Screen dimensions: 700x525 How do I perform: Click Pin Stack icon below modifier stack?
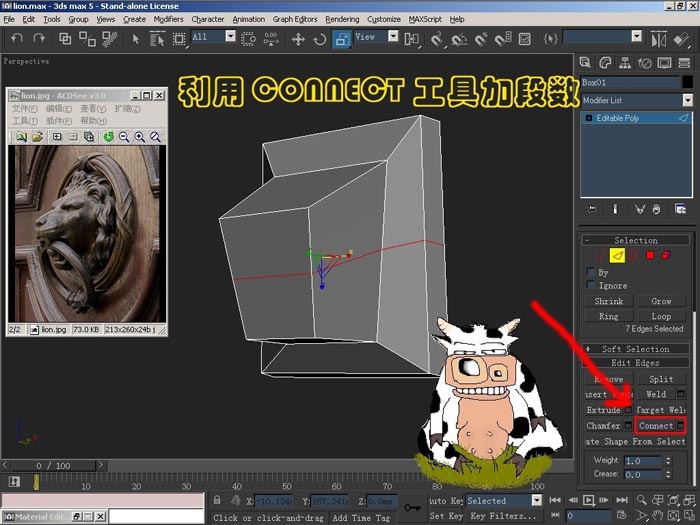coord(592,209)
